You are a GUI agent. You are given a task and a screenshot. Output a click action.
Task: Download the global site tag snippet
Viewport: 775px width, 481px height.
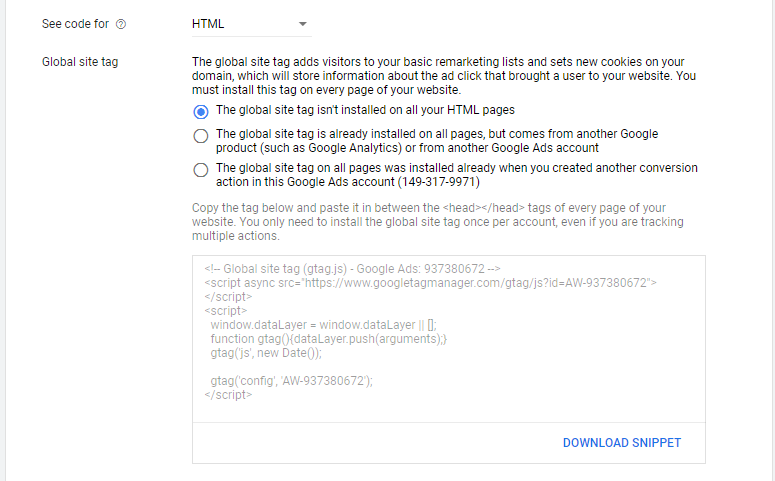[622, 443]
